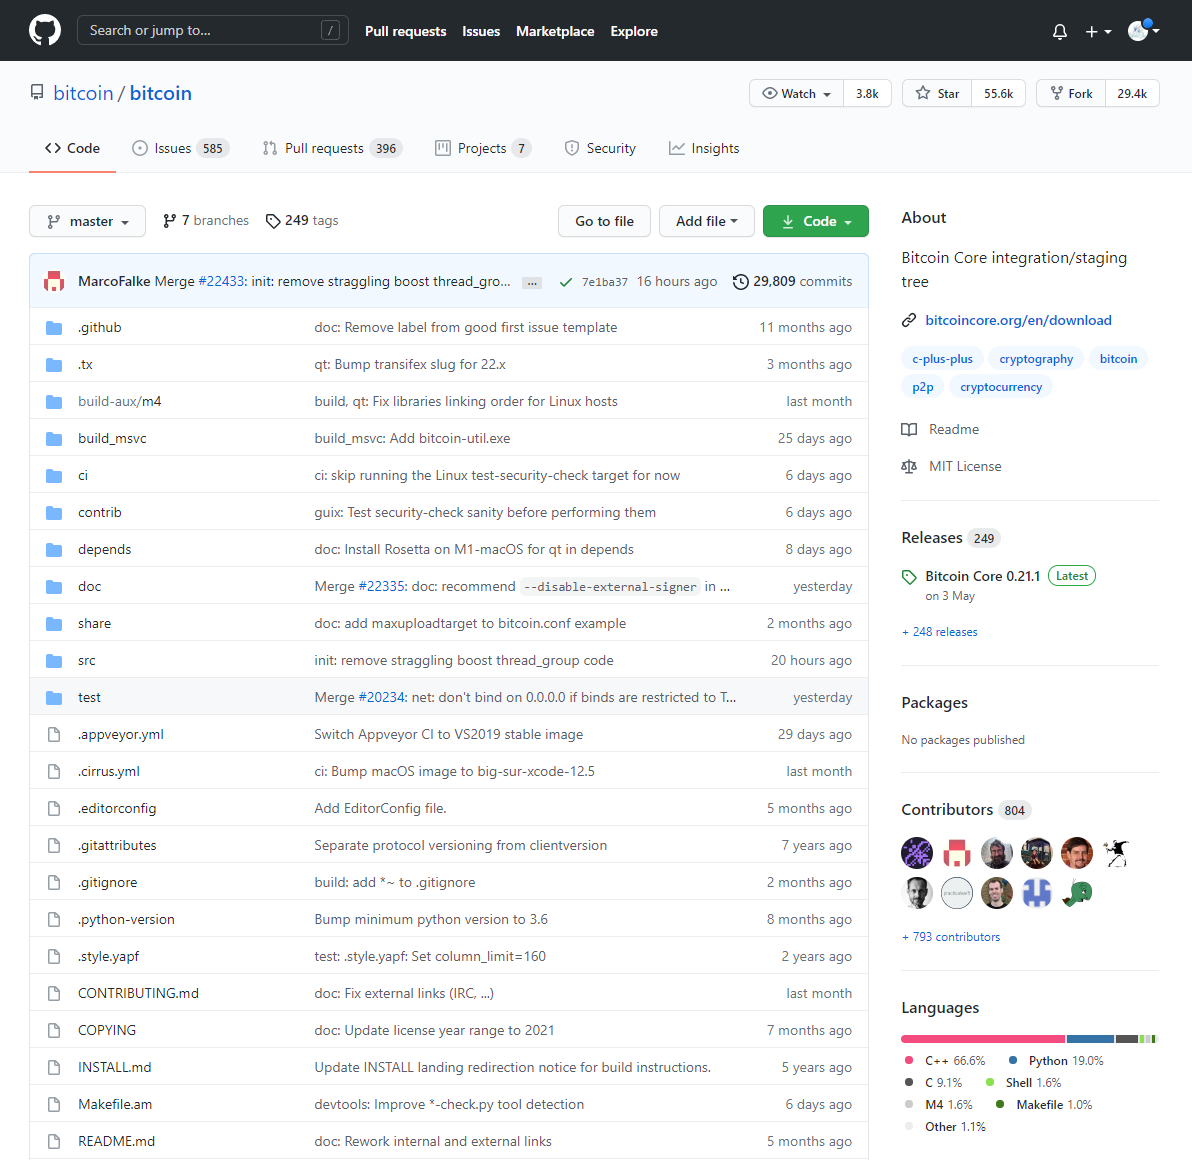This screenshot has height=1160, width=1192.
Task: Click Marketplace in the top navigation
Action: click(x=555, y=31)
